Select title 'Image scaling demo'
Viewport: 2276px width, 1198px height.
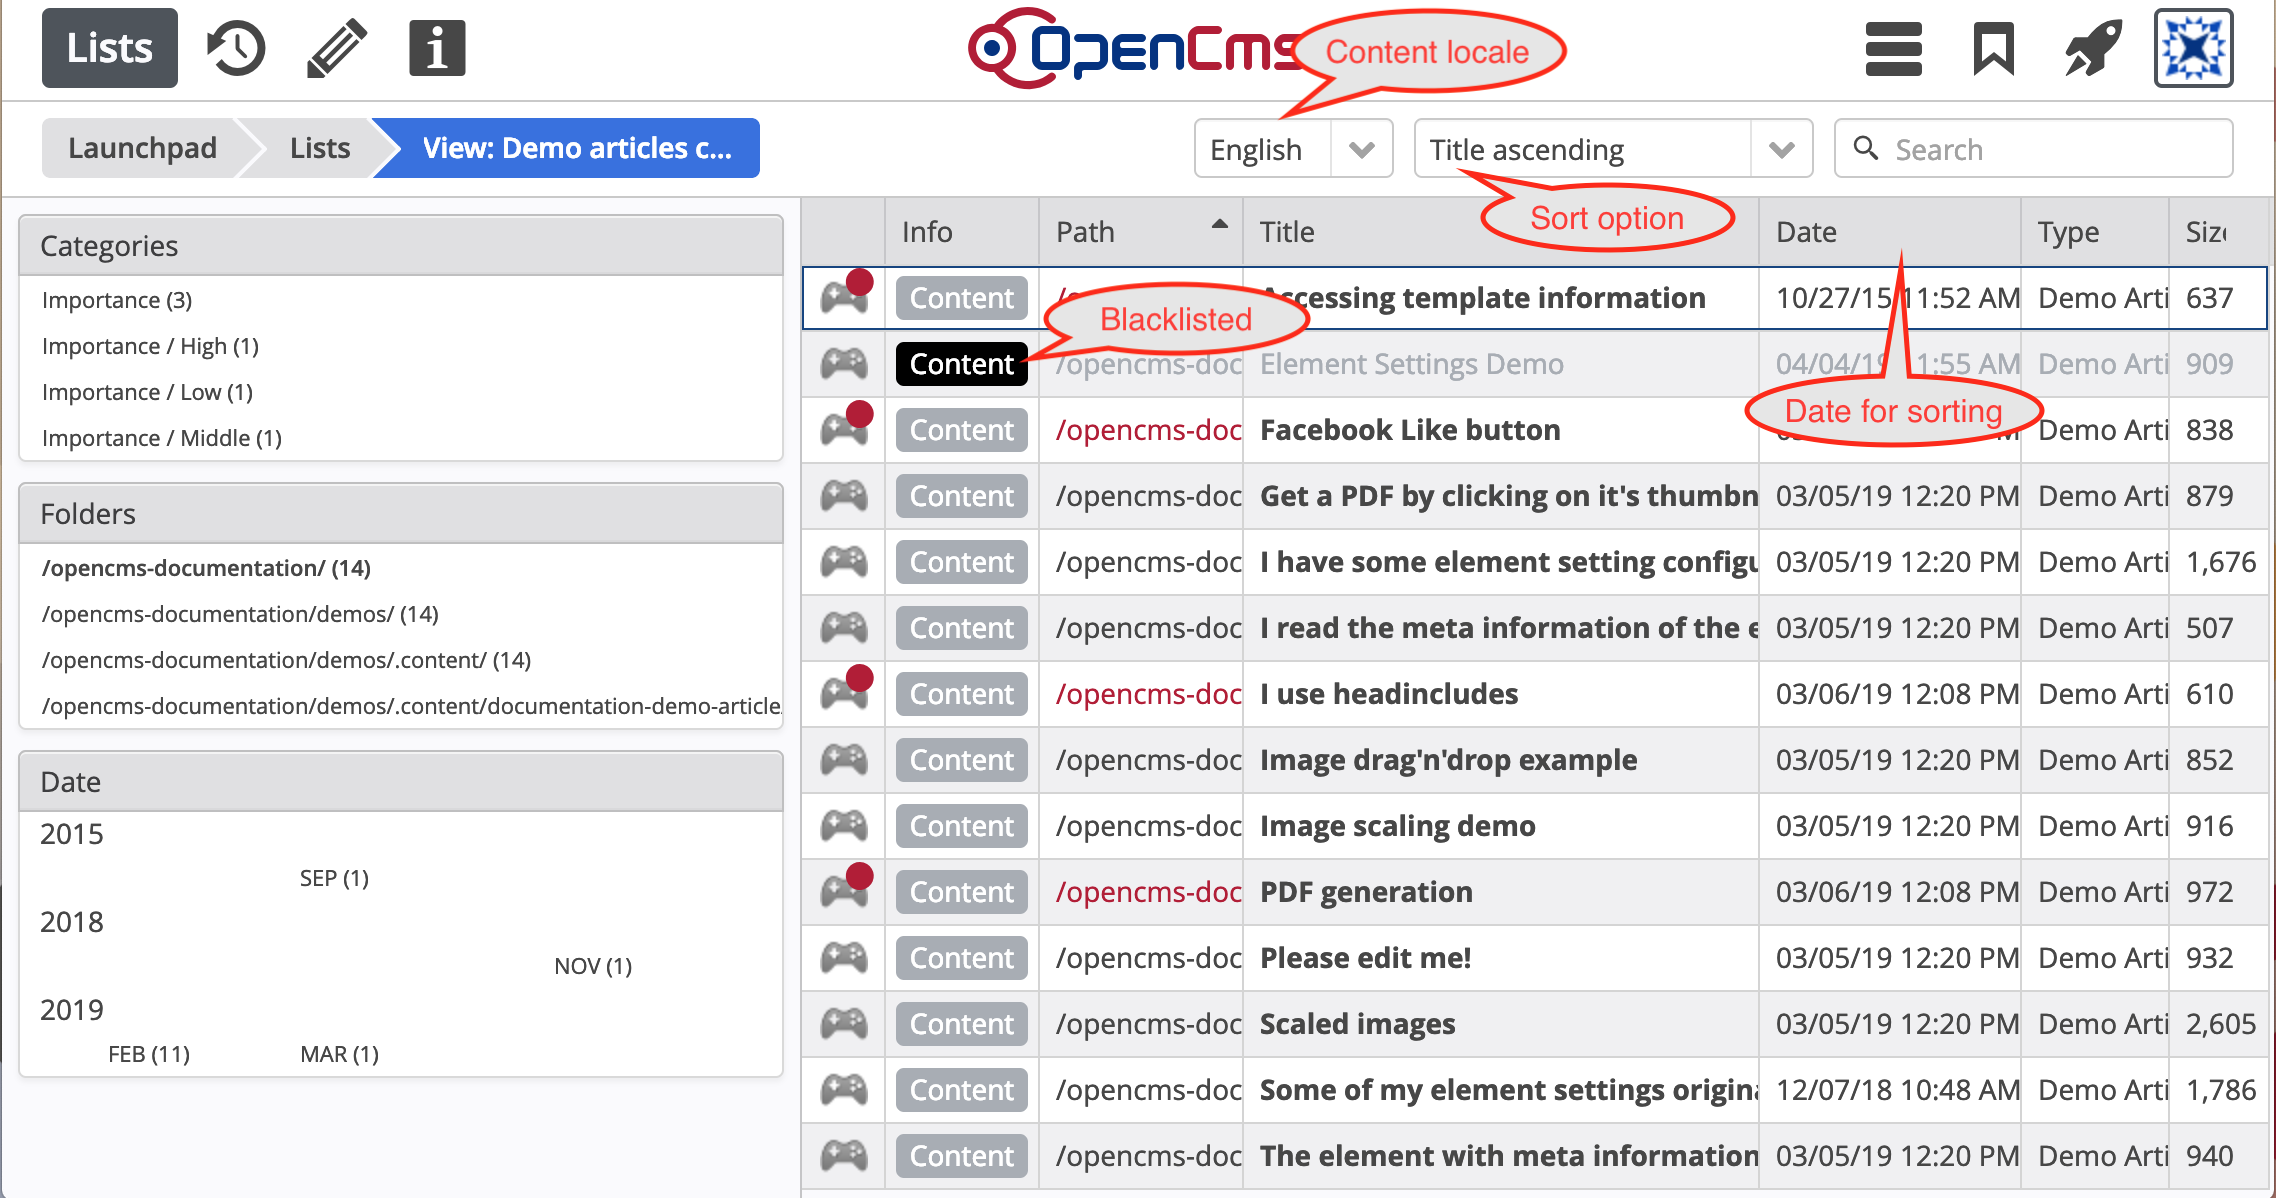coord(1398,826)
